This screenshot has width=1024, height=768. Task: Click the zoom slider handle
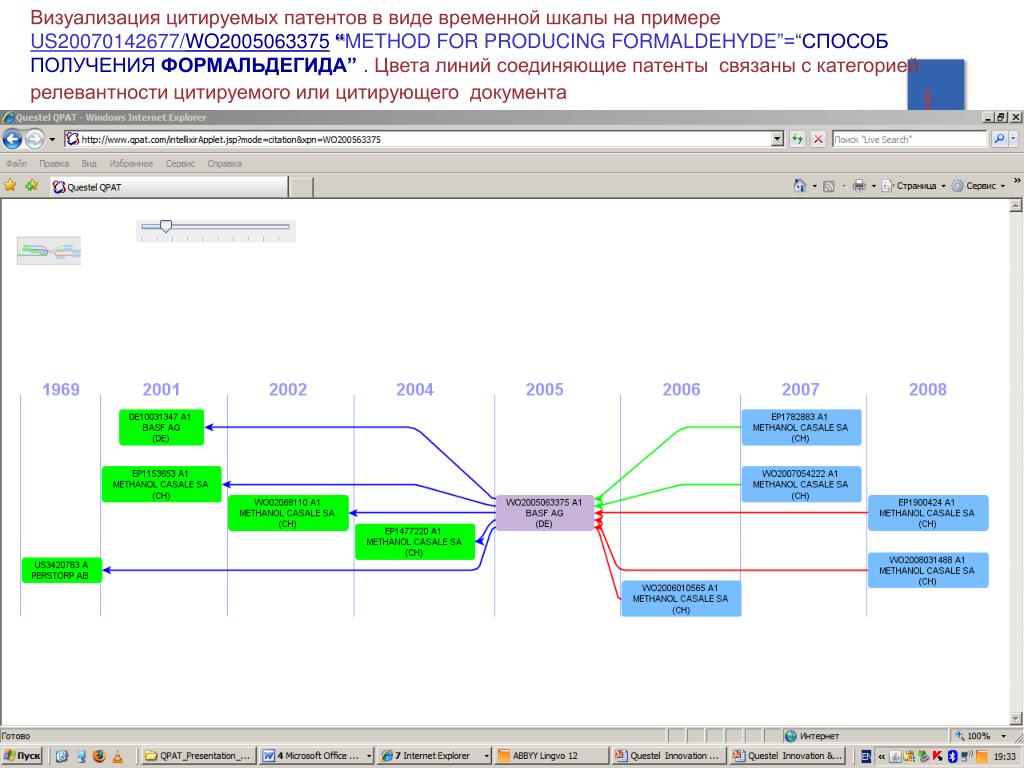(x=166, y=227)
